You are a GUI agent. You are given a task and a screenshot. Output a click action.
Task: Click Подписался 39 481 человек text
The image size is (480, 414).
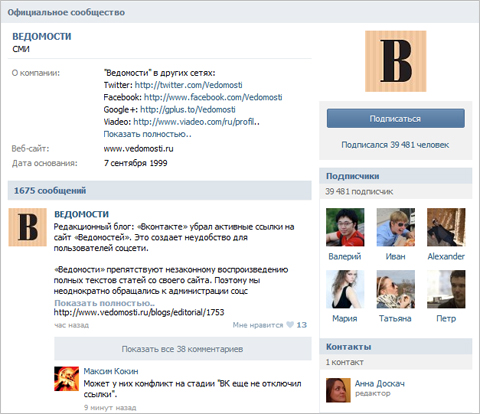click(395, 145)
